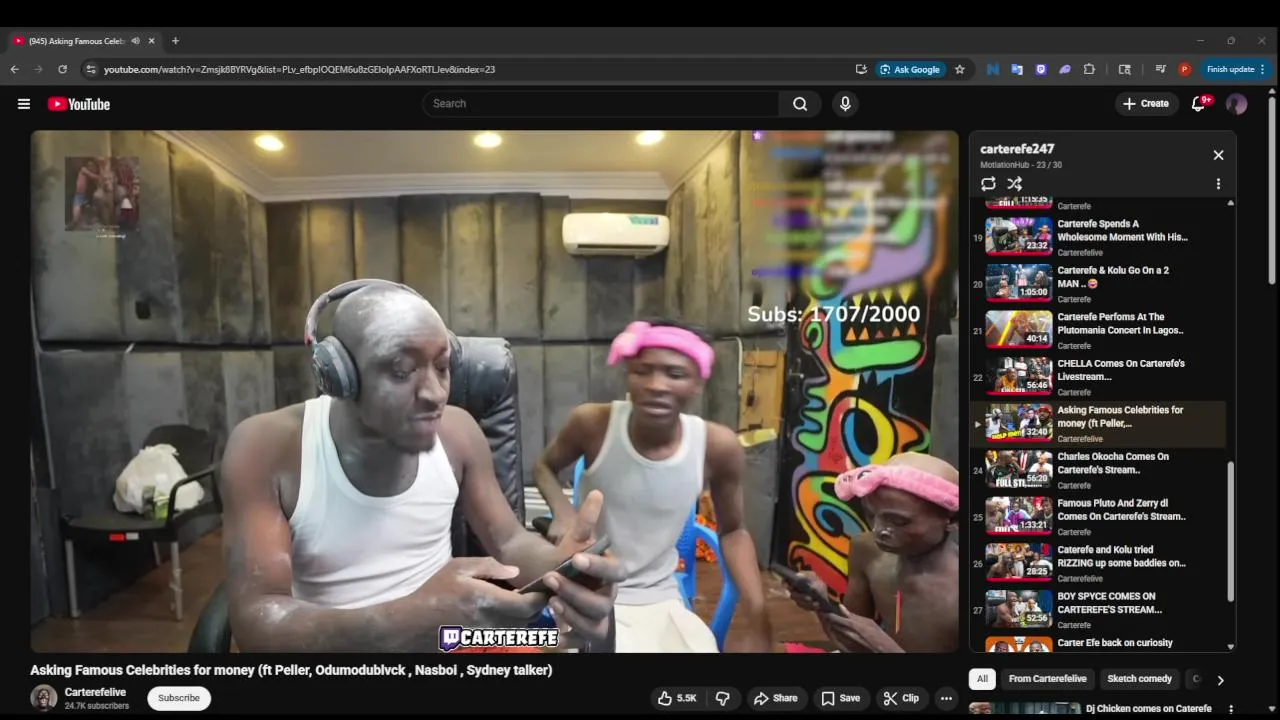Click the install app icon in address bar

861,69
